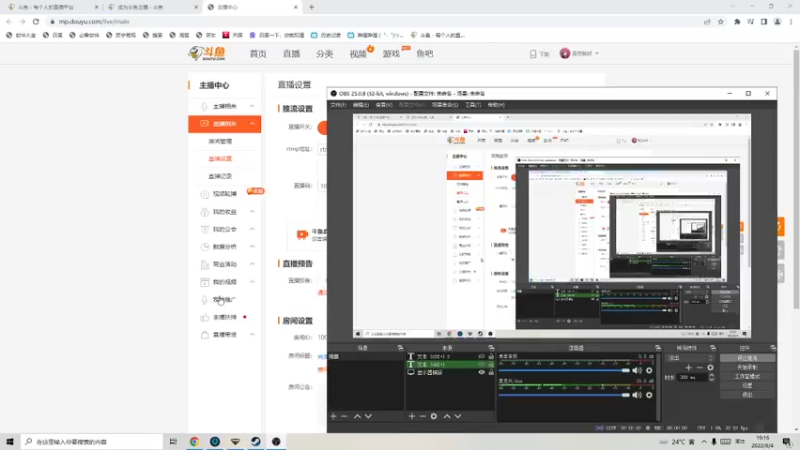The height and width of the screenshot is (450, 800).
Task: Mute the 麦克风/Aux channel
Action: [637, 395]
